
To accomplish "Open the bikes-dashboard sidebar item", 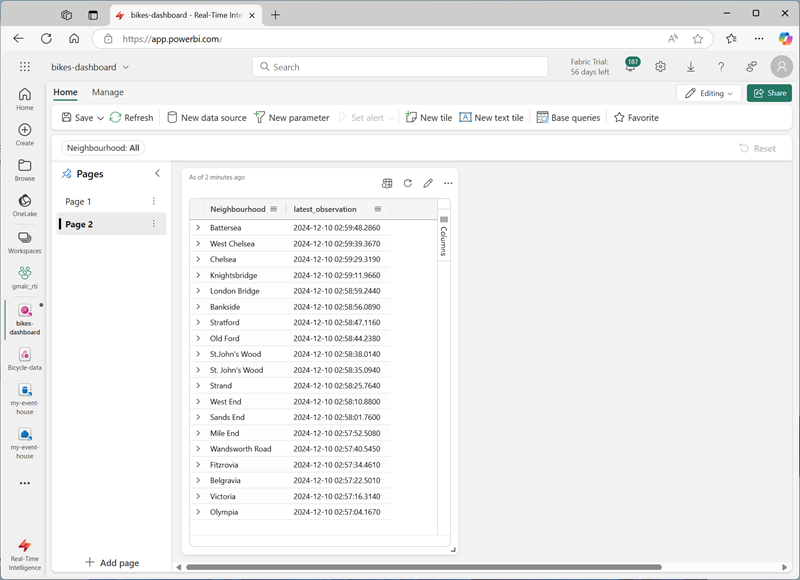I will pos(24,319).
